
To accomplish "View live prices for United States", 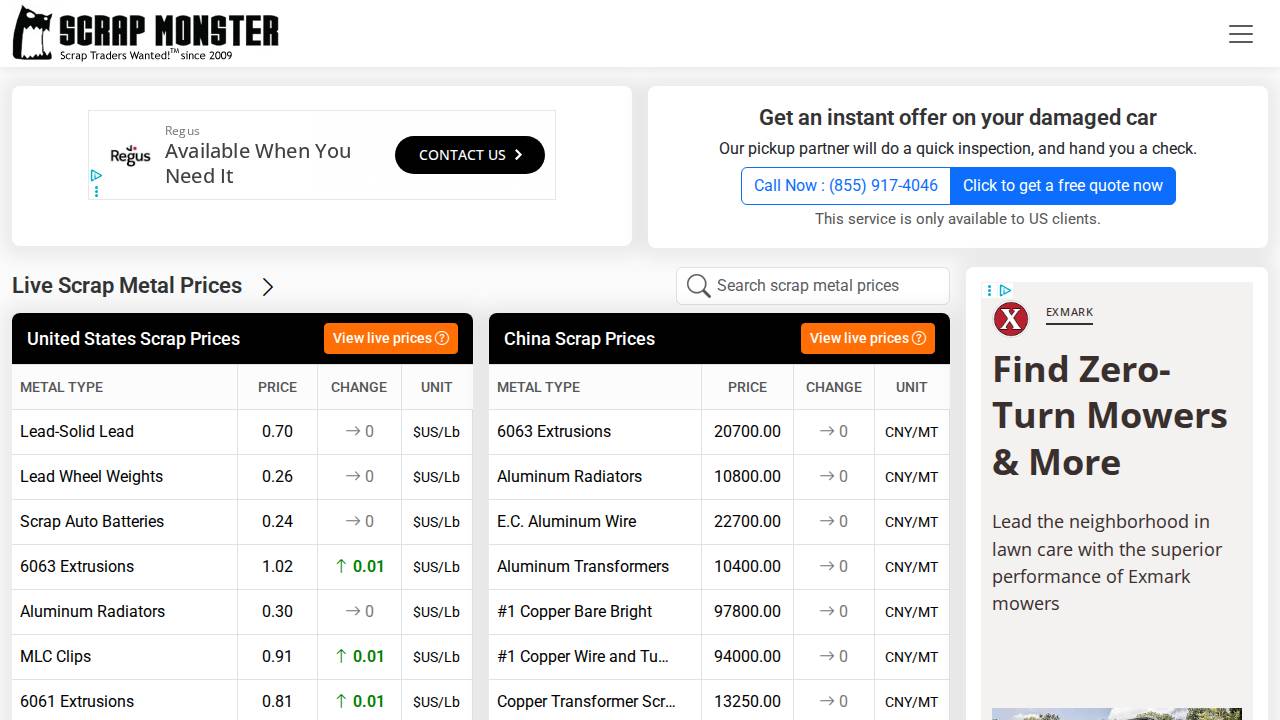I will coord(390,338).
